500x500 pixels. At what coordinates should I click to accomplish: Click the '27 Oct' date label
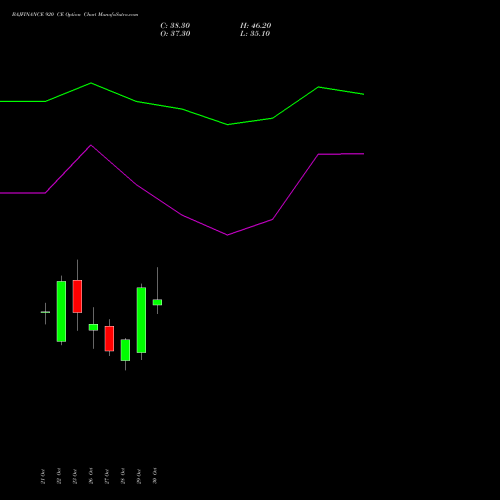pos(107,476)
